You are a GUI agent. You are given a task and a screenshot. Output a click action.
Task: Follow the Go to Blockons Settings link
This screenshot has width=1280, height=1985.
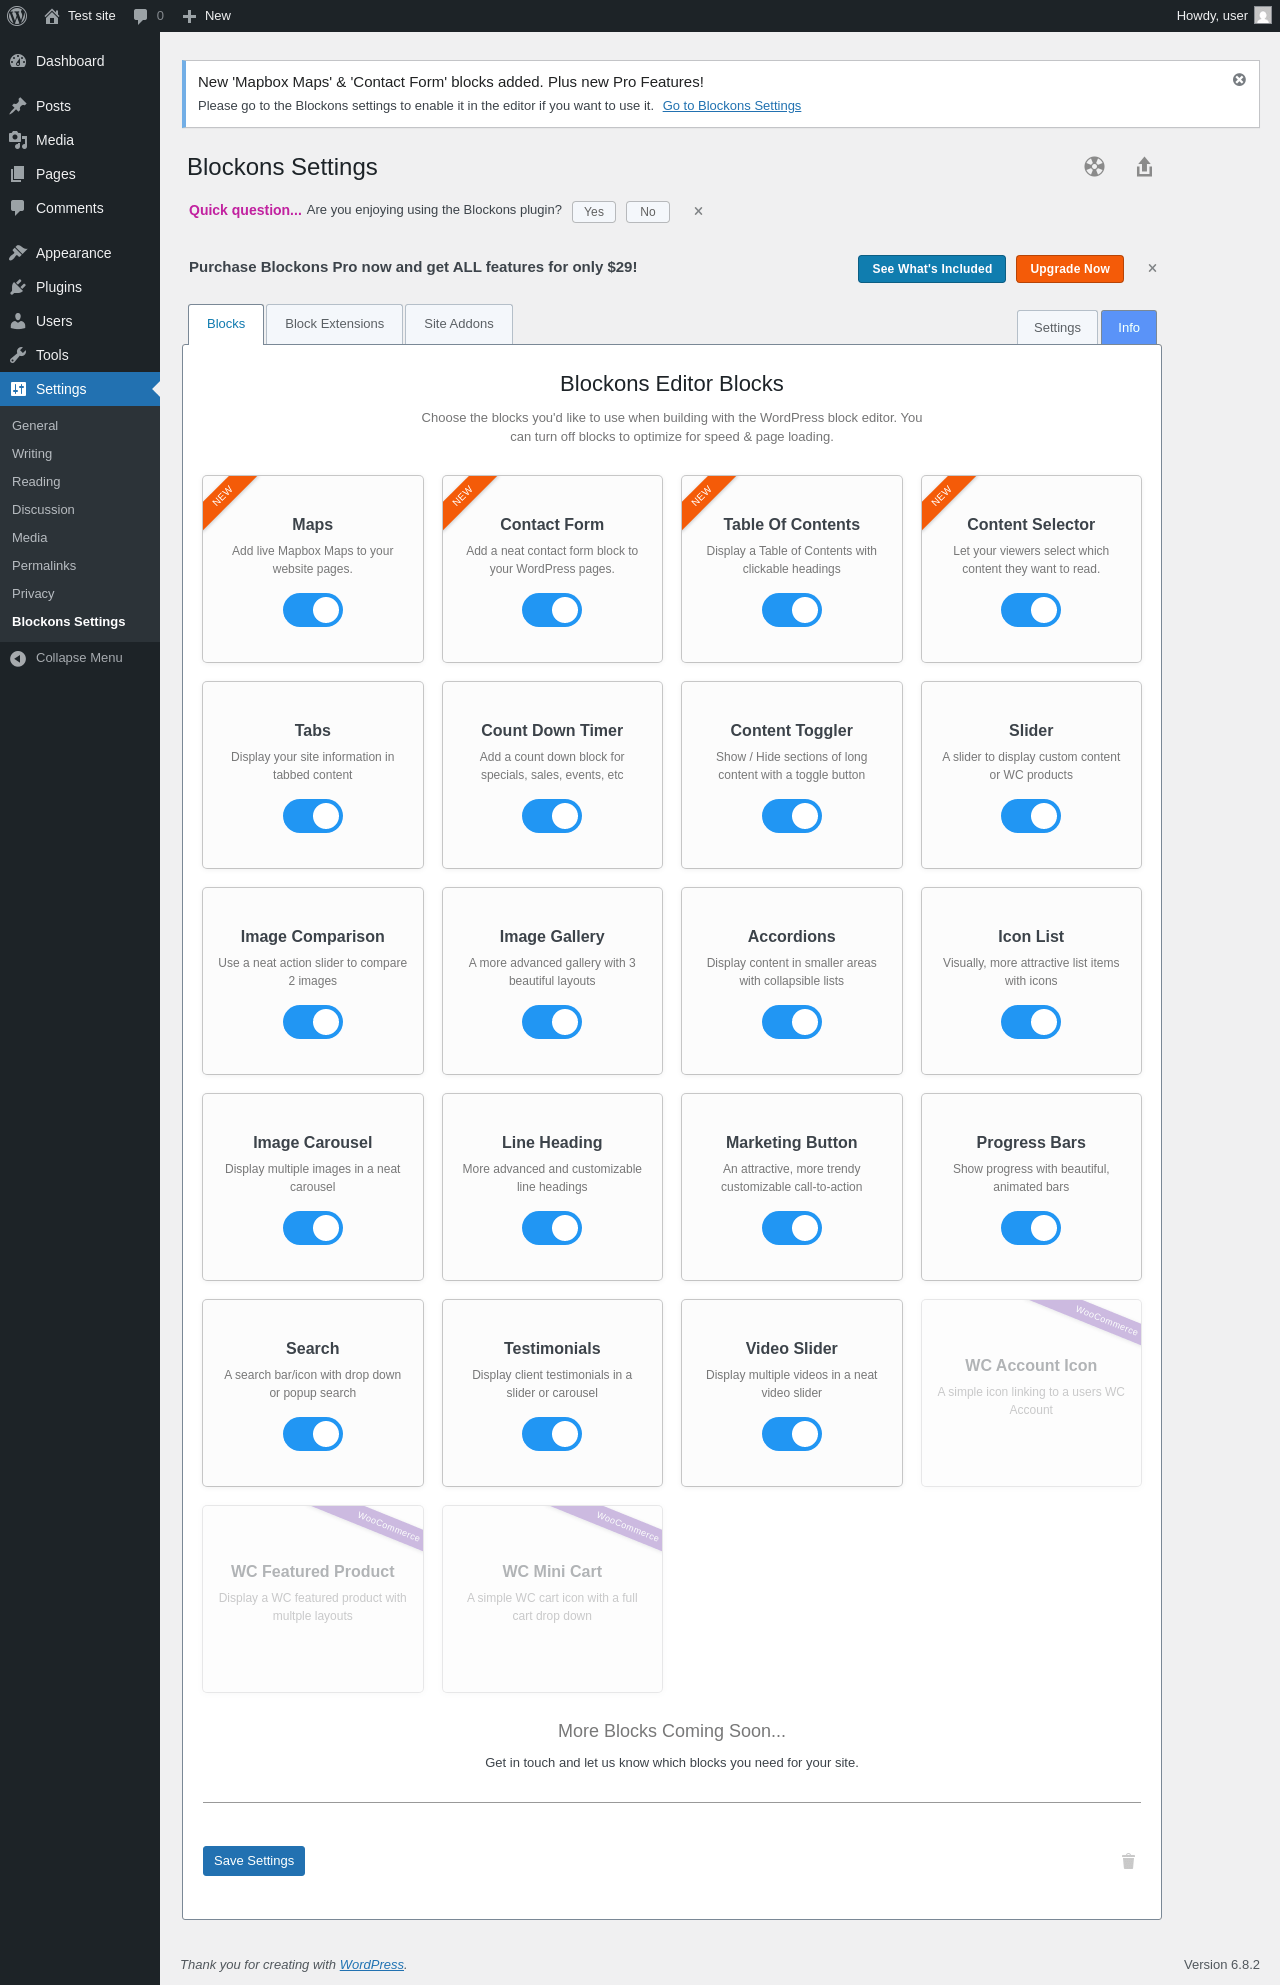[x=732, y=106]
